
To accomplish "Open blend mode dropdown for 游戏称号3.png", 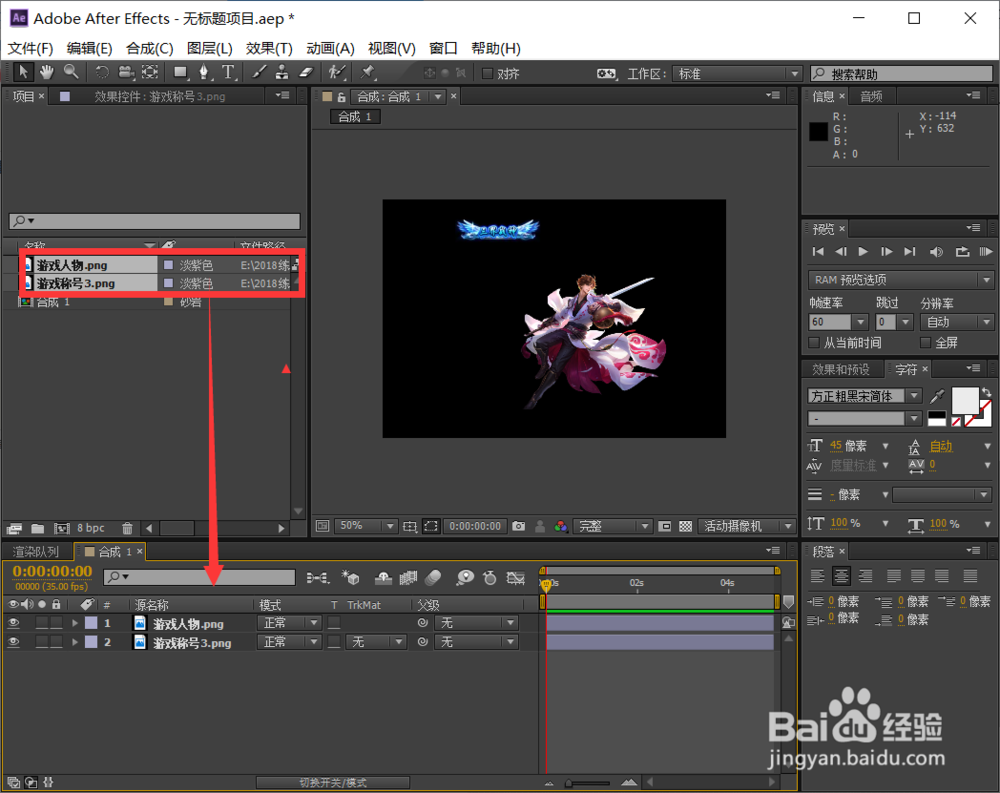I will (289, 642).
